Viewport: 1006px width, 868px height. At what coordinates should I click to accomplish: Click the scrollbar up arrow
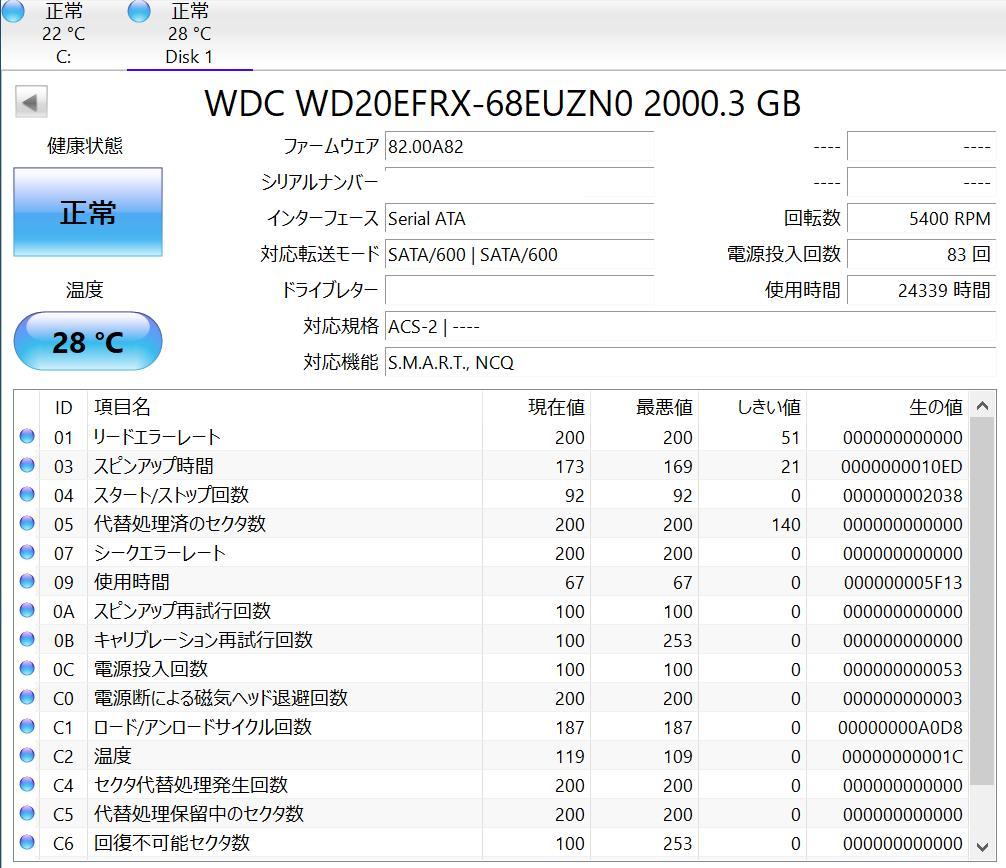[x=982, y=405]
